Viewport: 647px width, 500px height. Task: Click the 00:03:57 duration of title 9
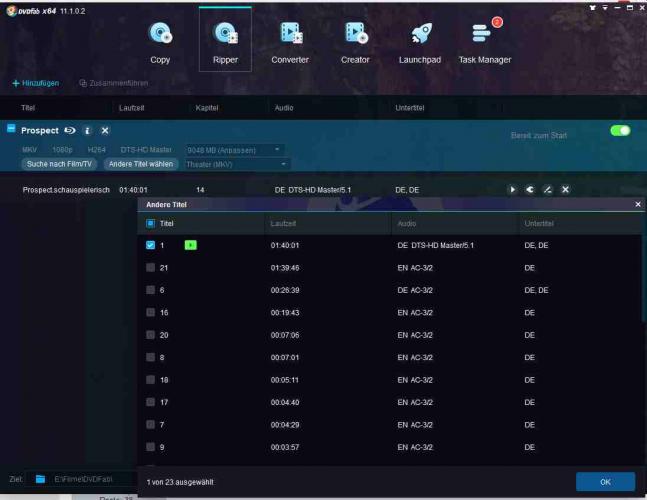point(285,447)
